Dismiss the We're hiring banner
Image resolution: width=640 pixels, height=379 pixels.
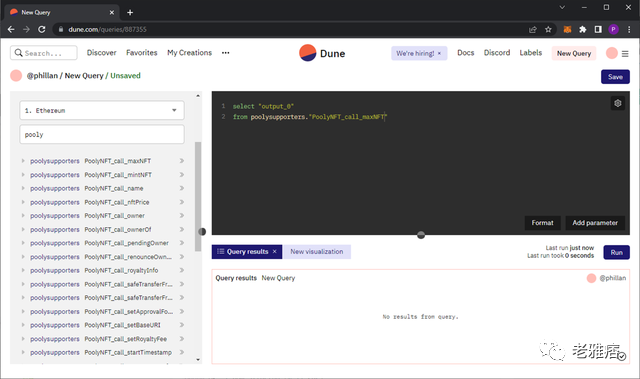pyautogui.click(x=439, y=53)
